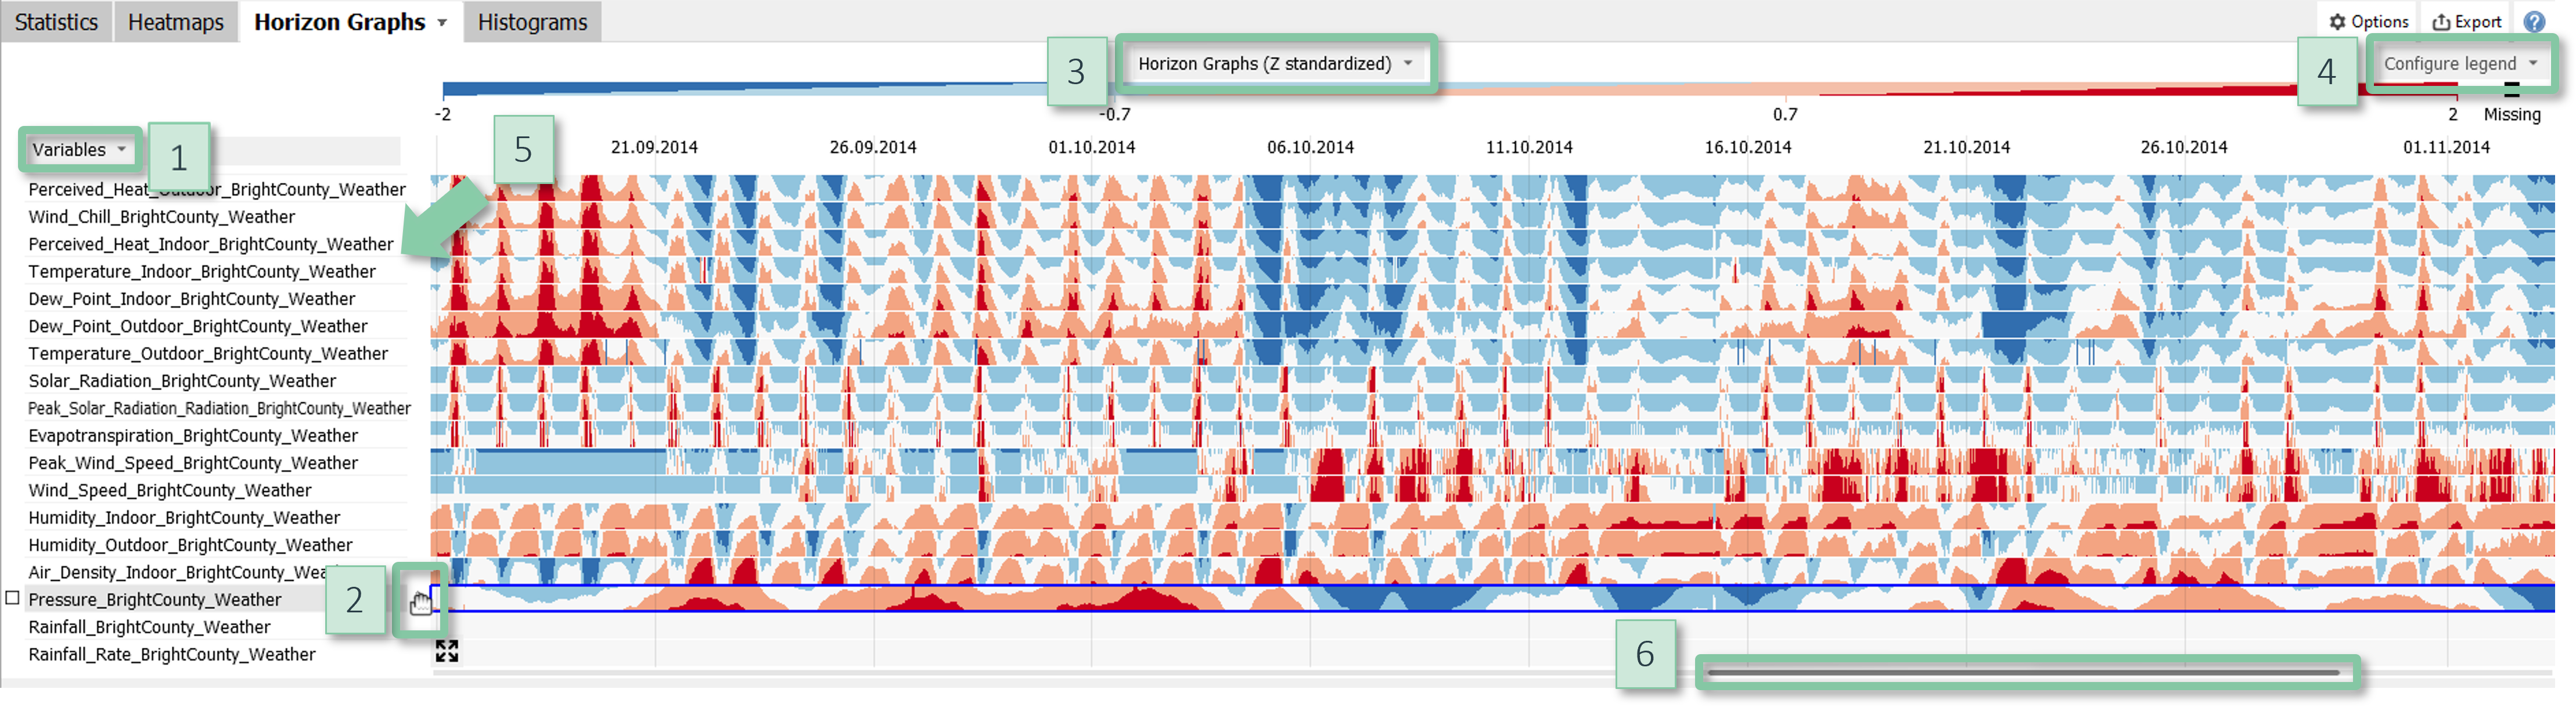2576x718 pixels.
Task: Click the Horizon Graphs tab dropdown arrow
Action: [x=442, y=22]
